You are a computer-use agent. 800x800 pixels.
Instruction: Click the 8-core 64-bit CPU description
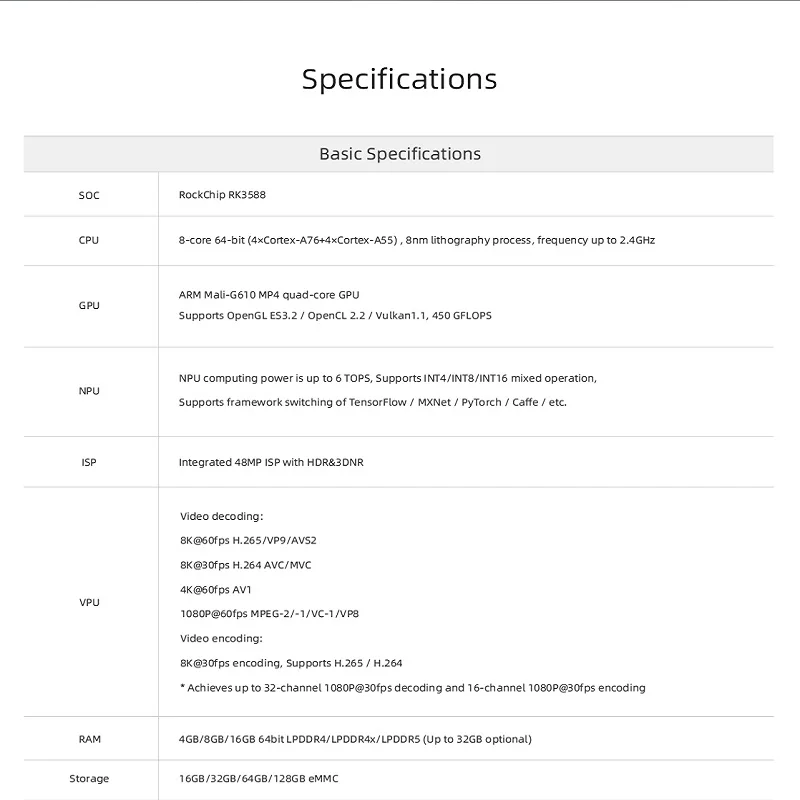point(416,240)
